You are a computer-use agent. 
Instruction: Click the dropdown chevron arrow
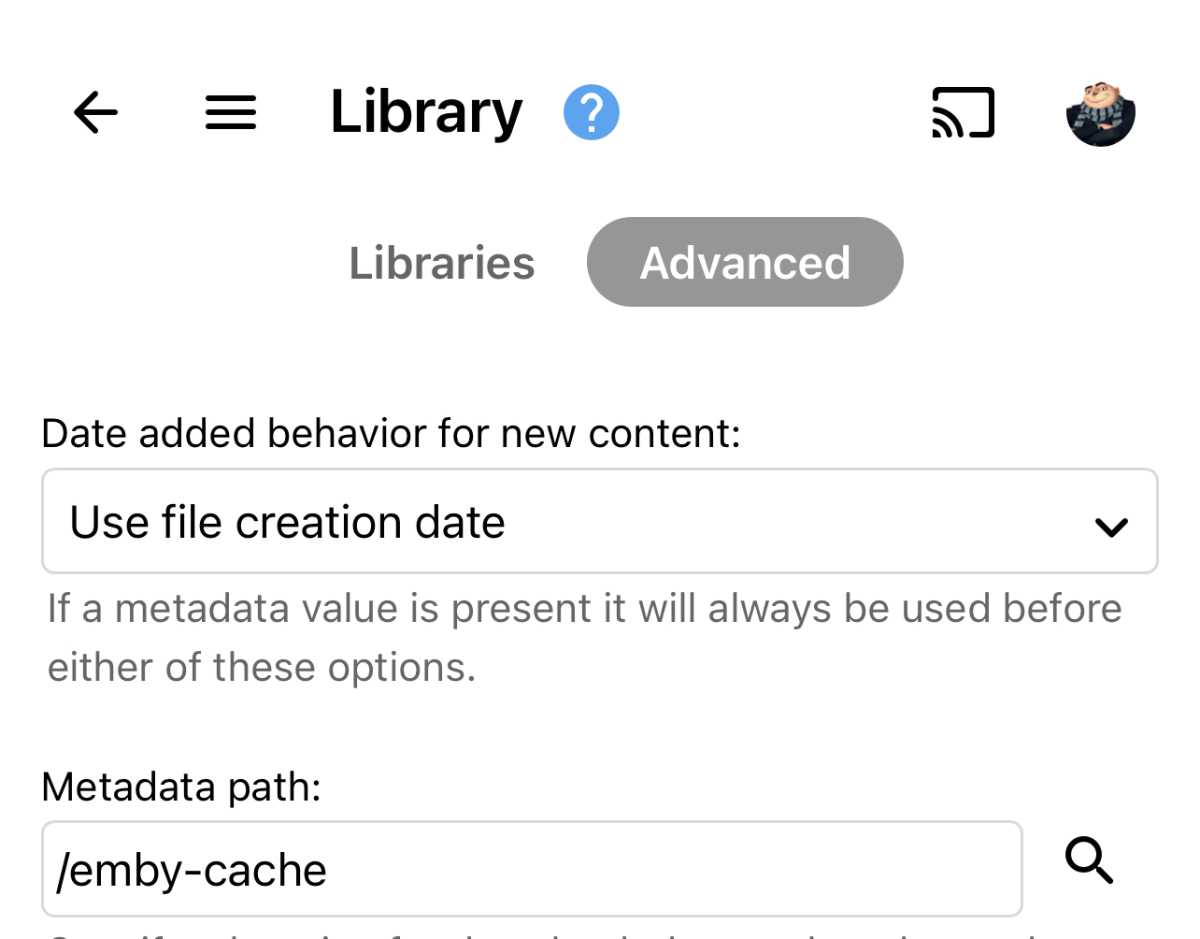pos(1111,526)
